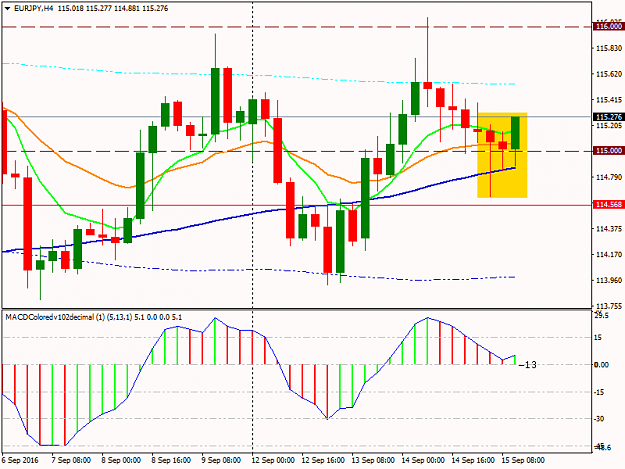
Task: Click the 113.755 price axis value
Action: (x=609, y=306)
